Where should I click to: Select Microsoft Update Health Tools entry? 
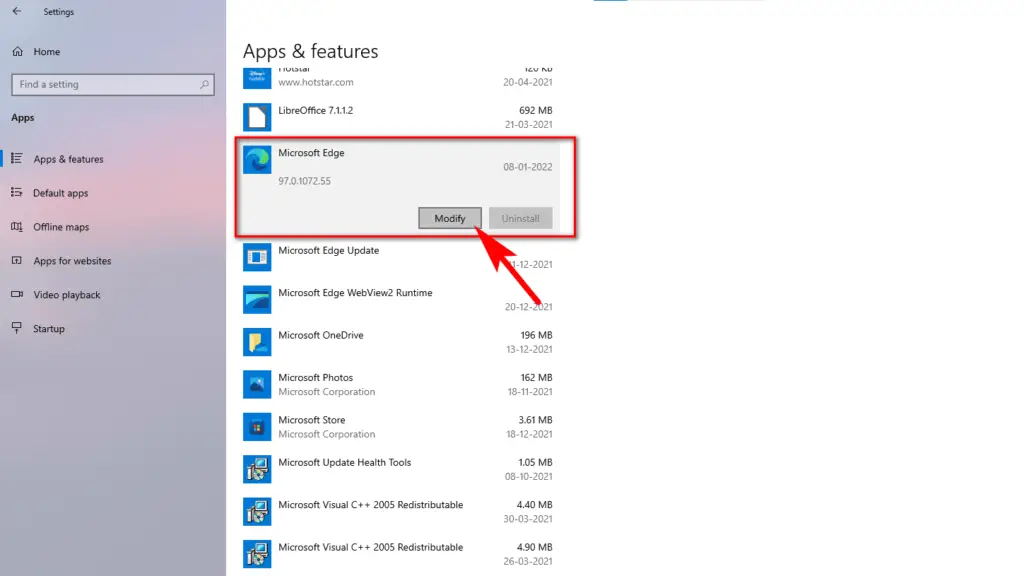[398, 470]
